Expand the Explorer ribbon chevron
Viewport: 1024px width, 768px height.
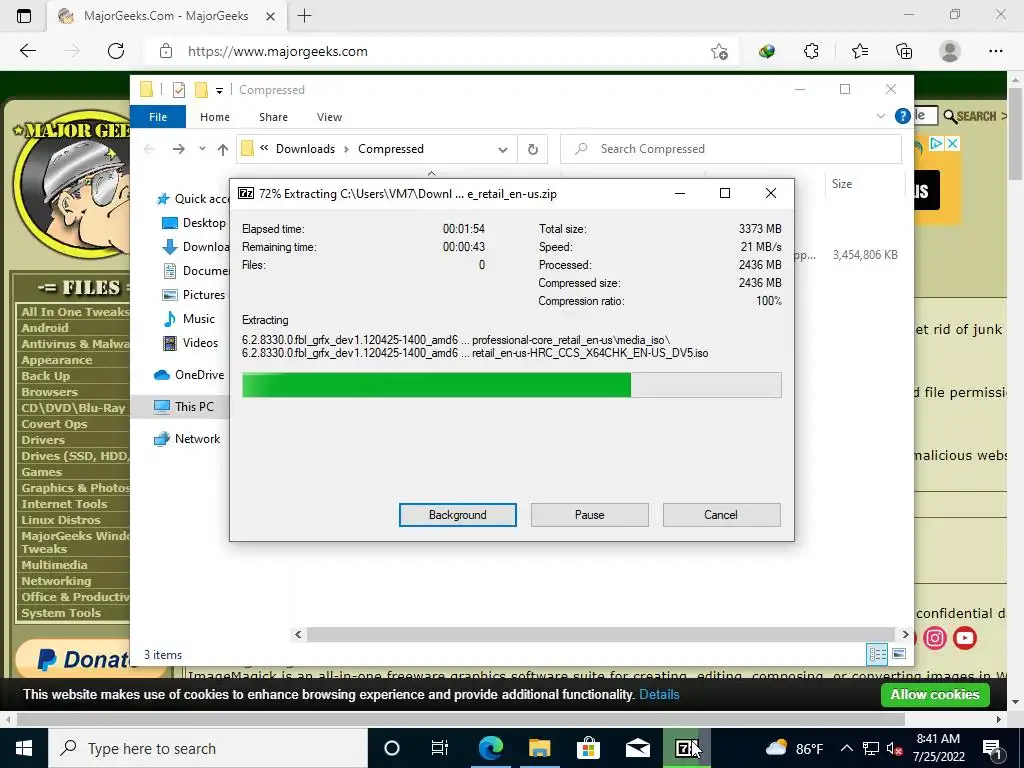click(880, 116)
